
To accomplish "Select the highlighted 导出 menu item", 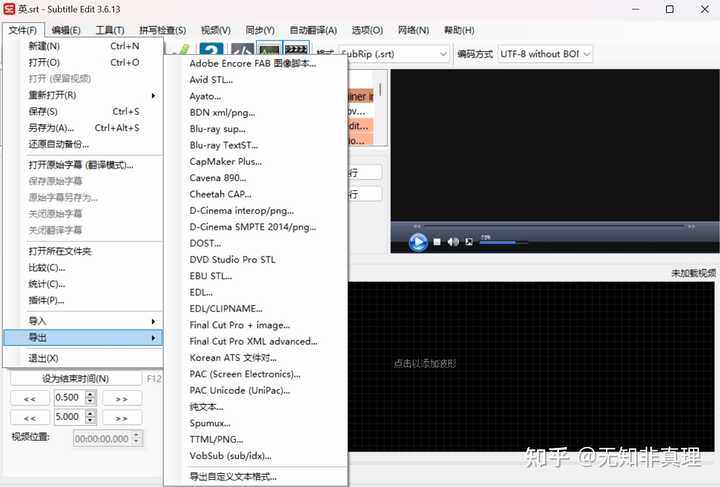I will 83,338.
